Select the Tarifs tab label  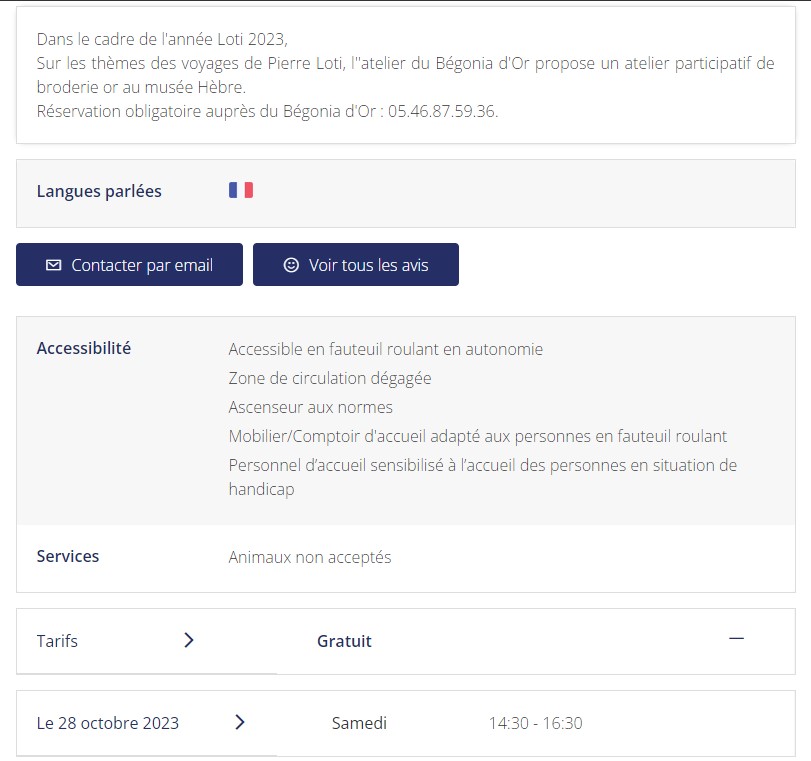coord(57,641)
